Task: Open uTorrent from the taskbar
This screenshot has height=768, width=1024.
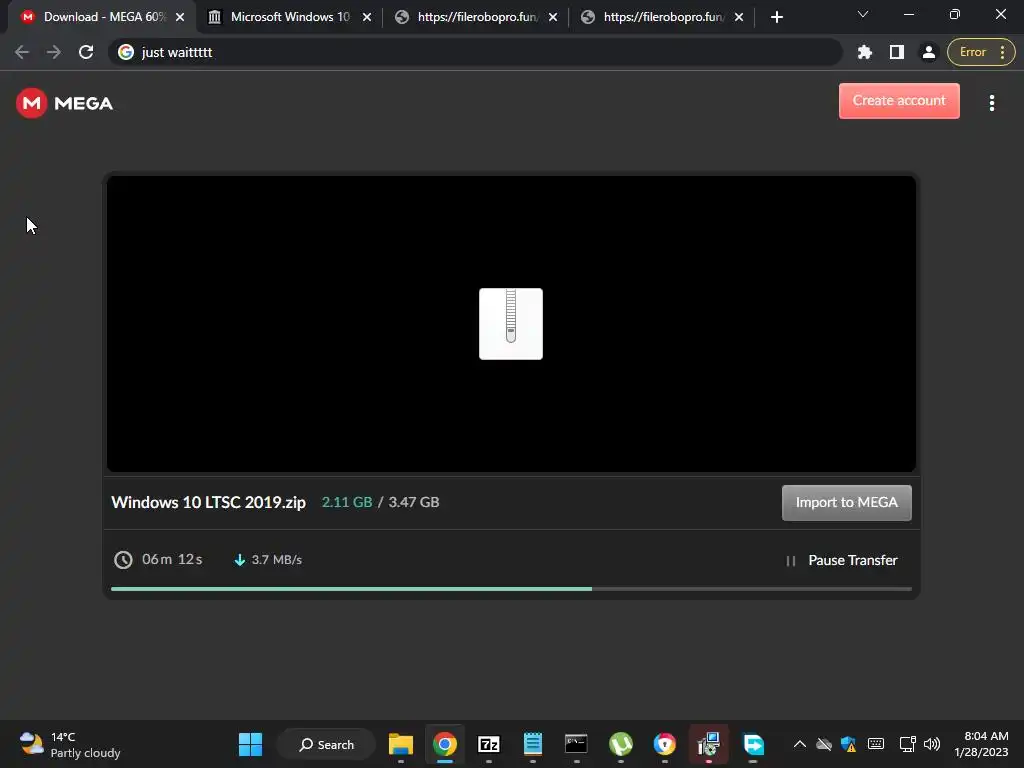Action: [620, 744]
